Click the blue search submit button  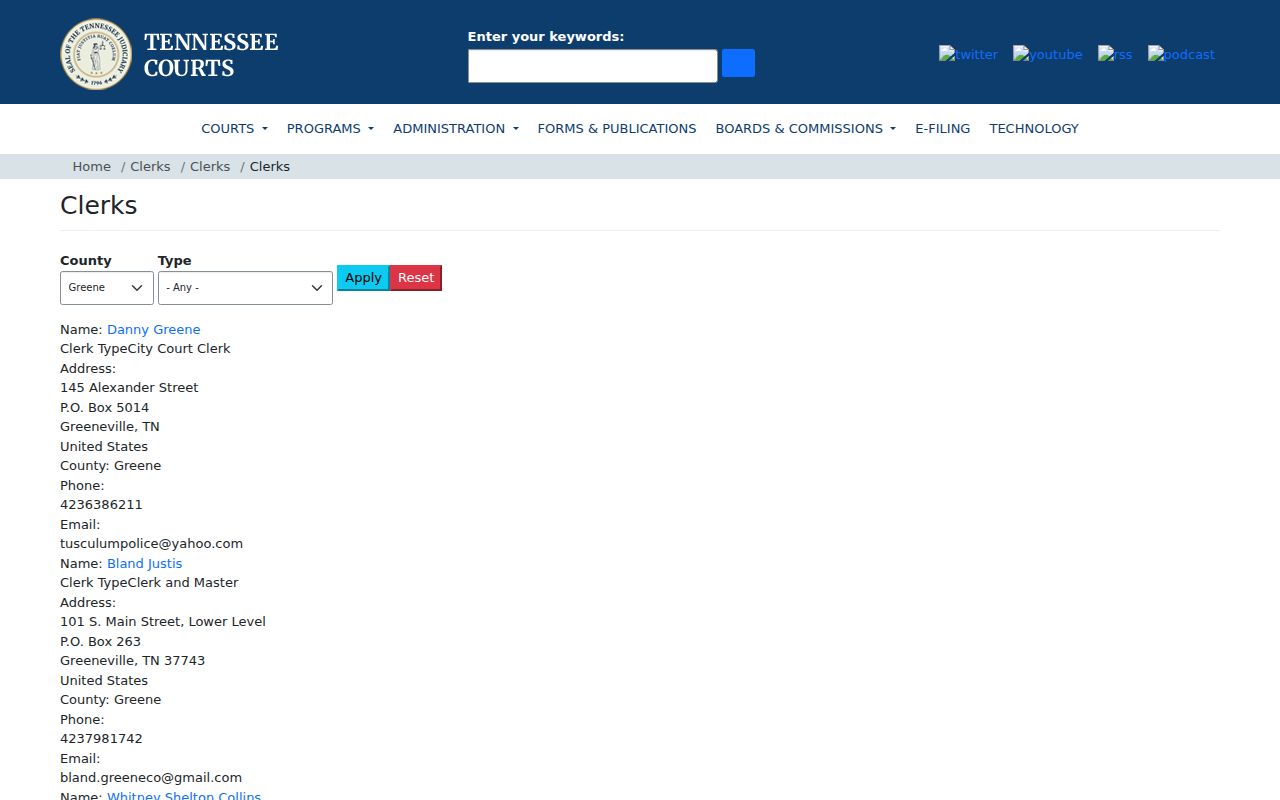738,63
